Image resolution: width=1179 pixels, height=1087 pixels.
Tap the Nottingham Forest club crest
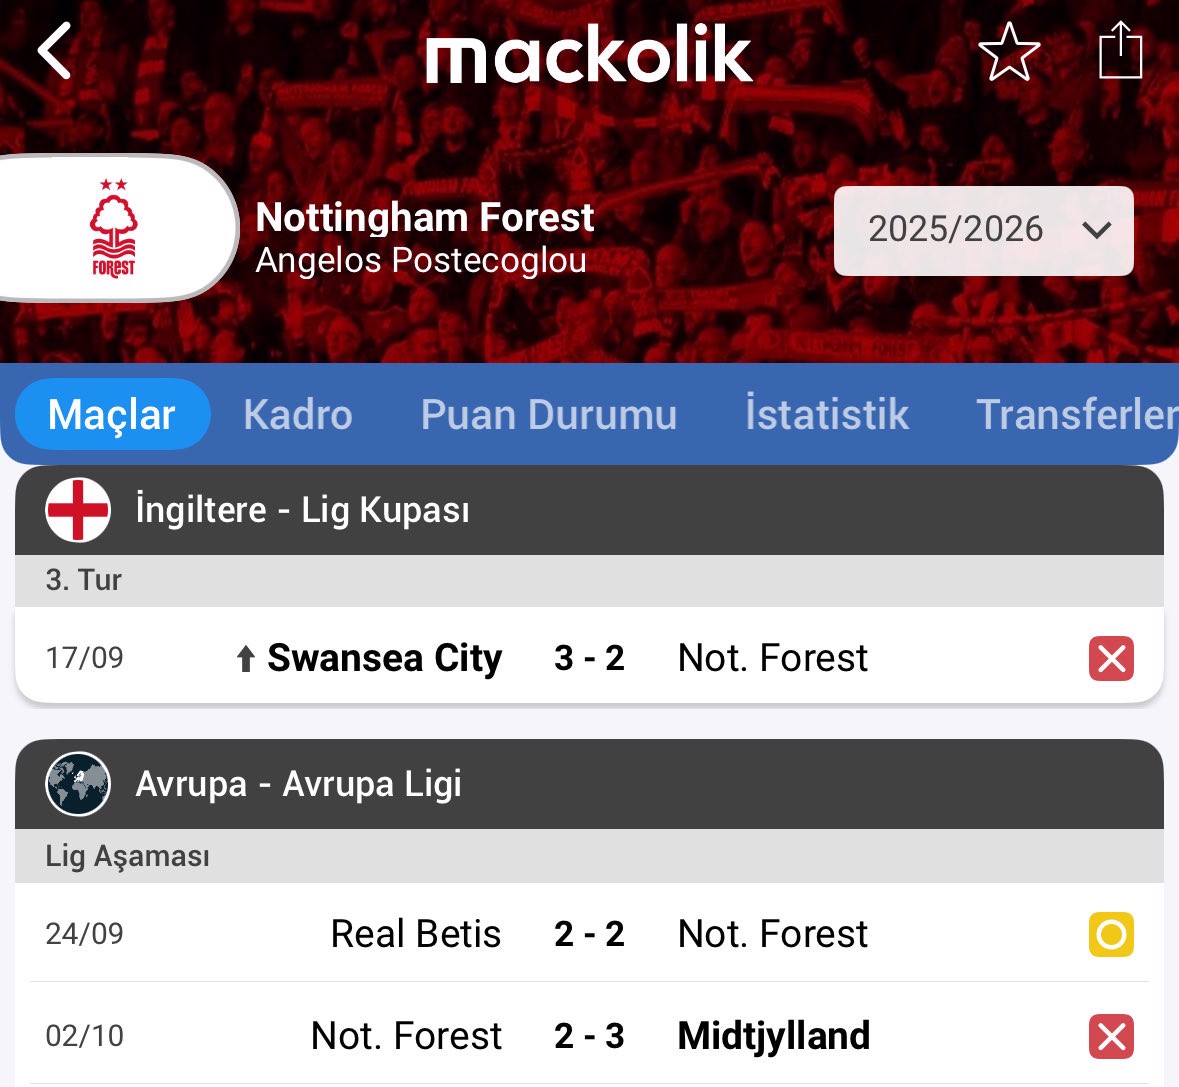click(x=114, y=228)
